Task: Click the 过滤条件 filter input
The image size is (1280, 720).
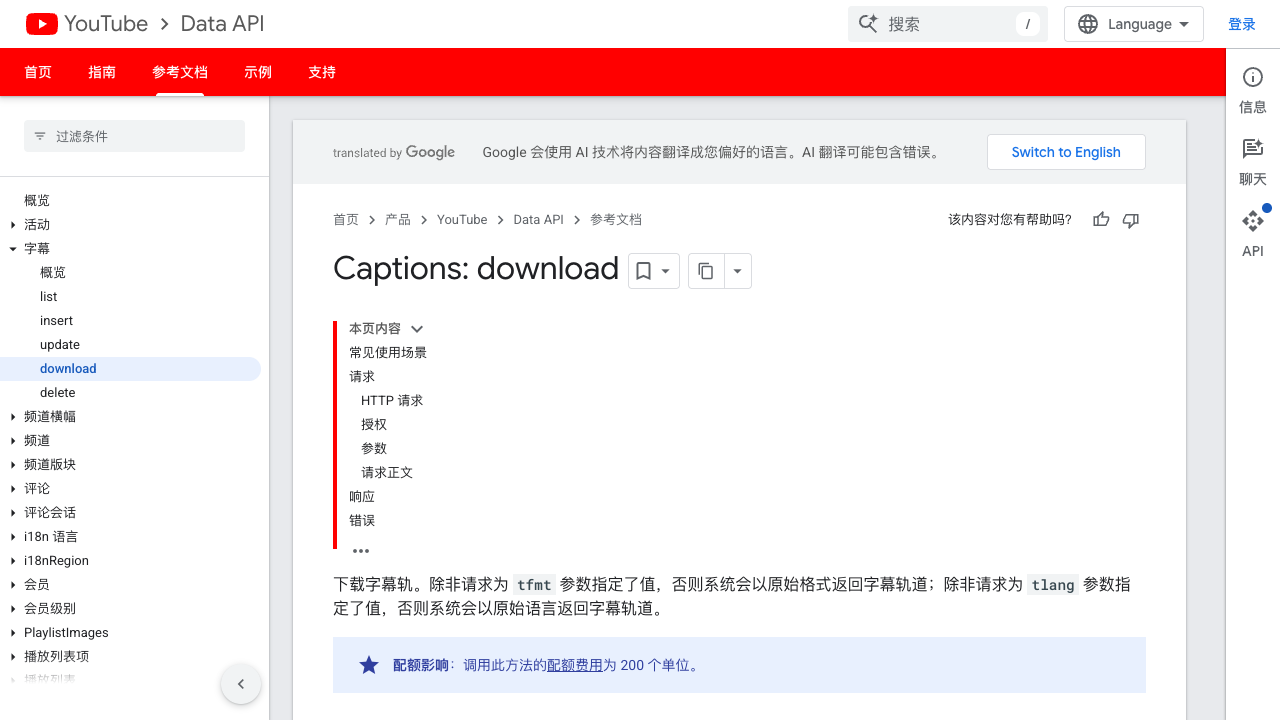Action: tap(134, 136)
